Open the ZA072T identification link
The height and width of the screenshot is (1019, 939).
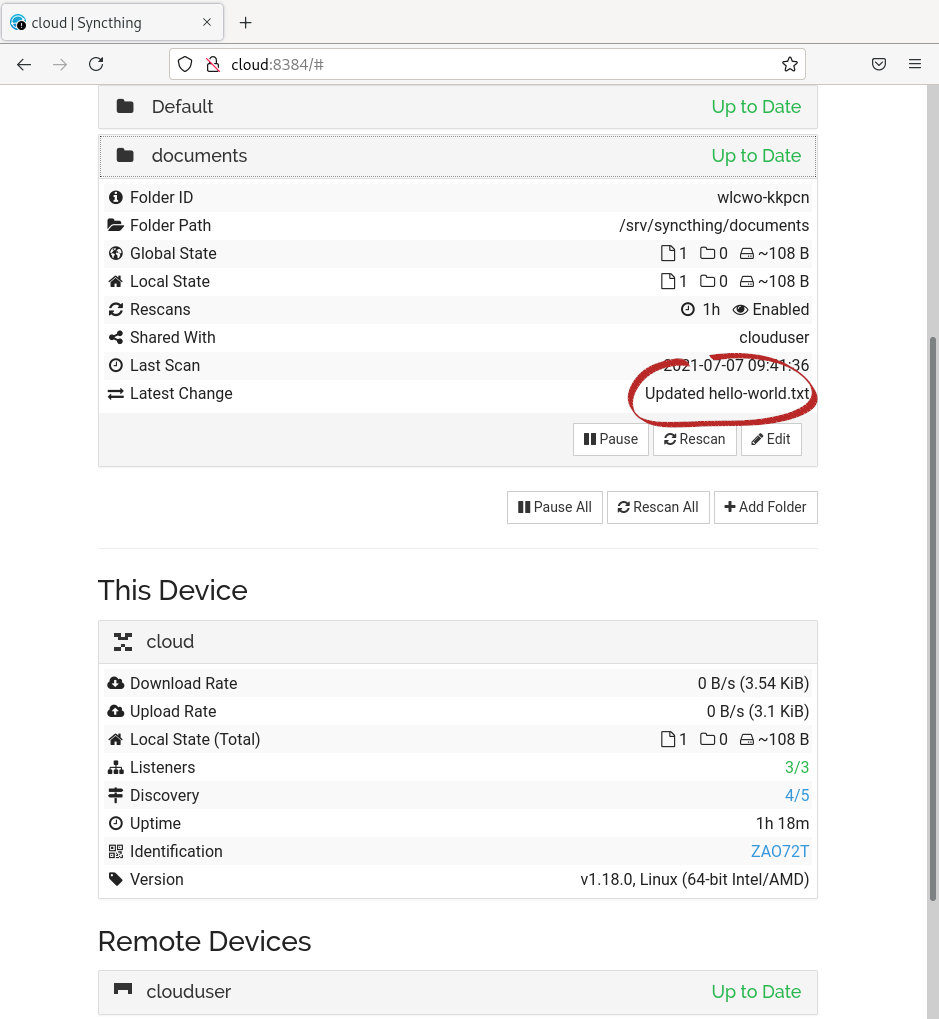click(780, 851)
